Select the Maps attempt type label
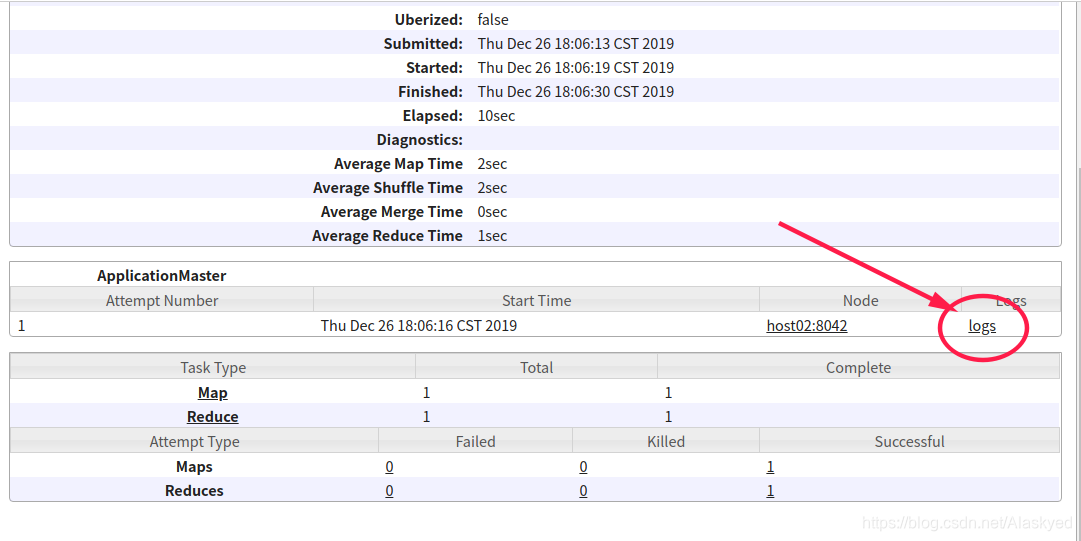 click(194, 467)
